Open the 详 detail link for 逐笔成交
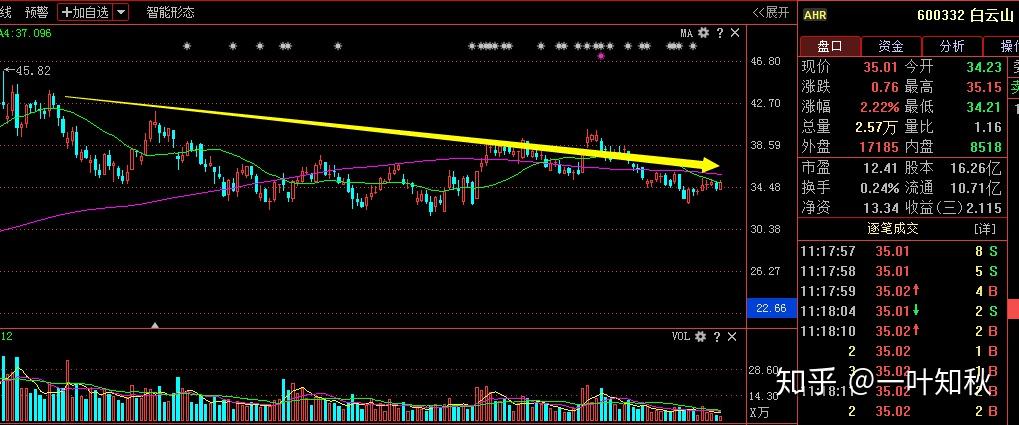 point(984,229)
